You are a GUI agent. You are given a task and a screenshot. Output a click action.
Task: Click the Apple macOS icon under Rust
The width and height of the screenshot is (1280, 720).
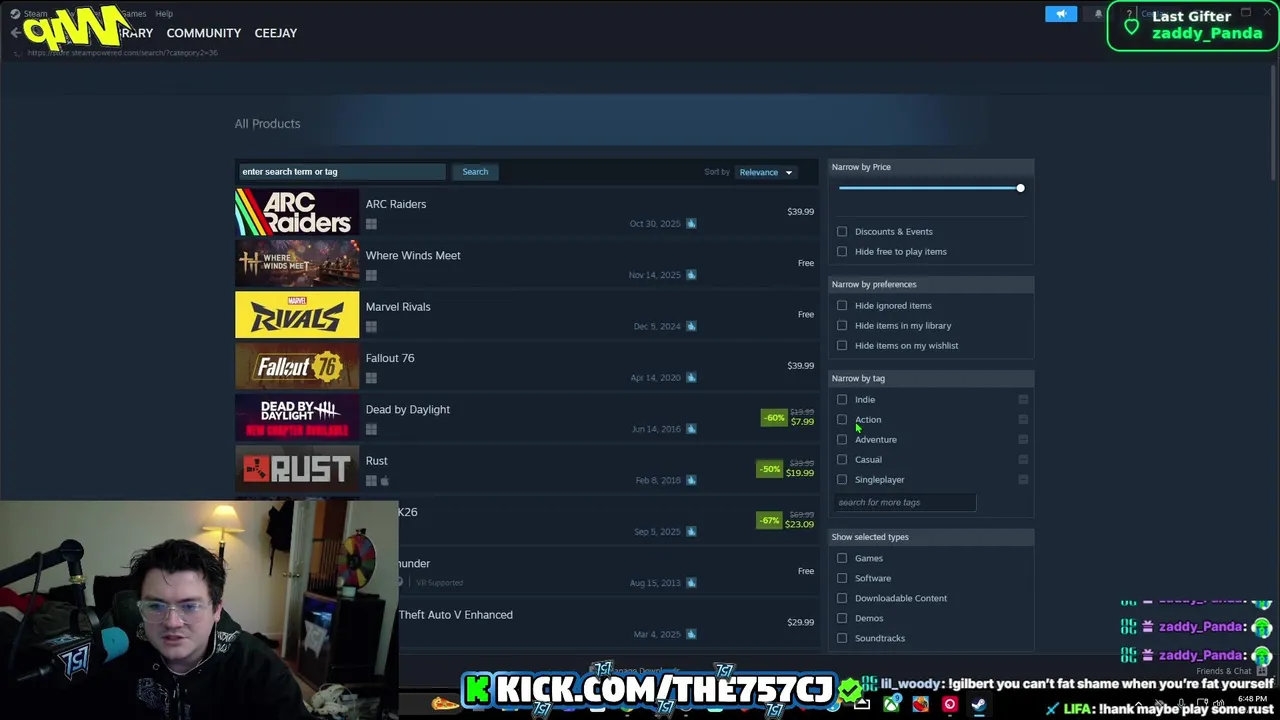click(384, 481)
